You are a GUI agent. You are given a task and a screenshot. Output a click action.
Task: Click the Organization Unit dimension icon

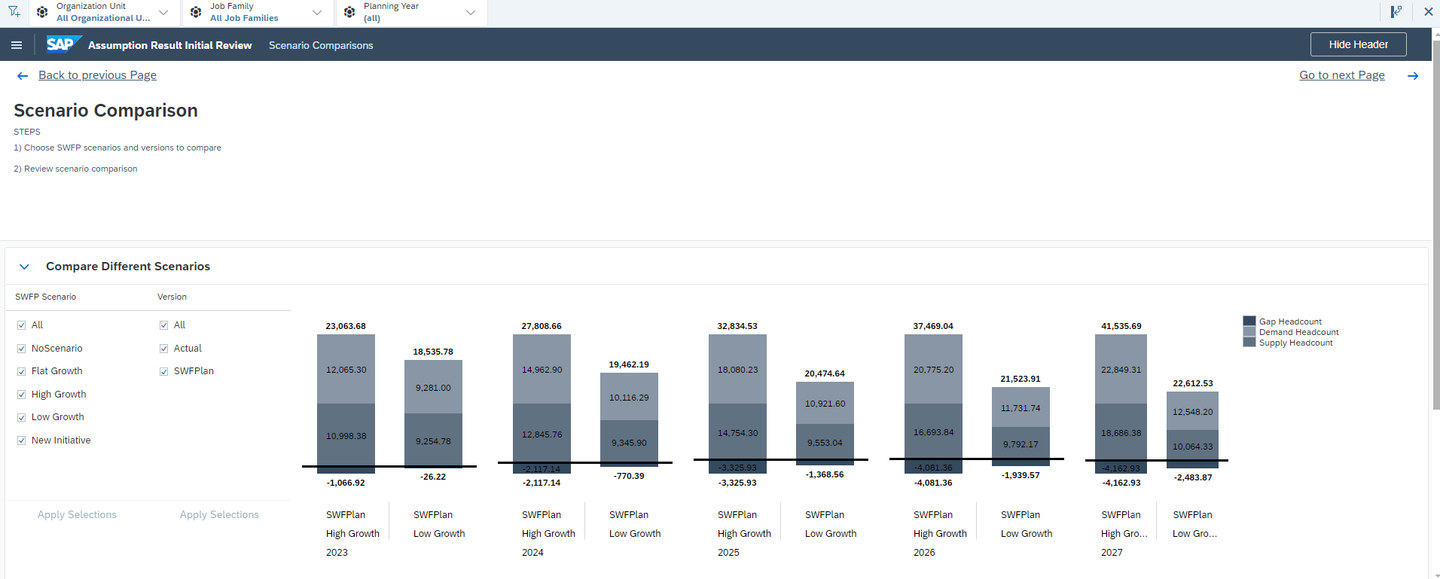point(42,12)
